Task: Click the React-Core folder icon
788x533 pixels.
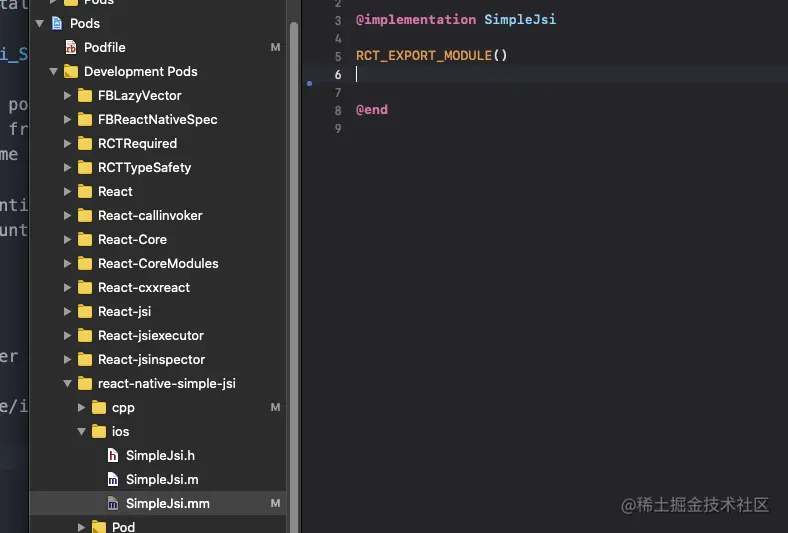Action: (x=85, y=240)
